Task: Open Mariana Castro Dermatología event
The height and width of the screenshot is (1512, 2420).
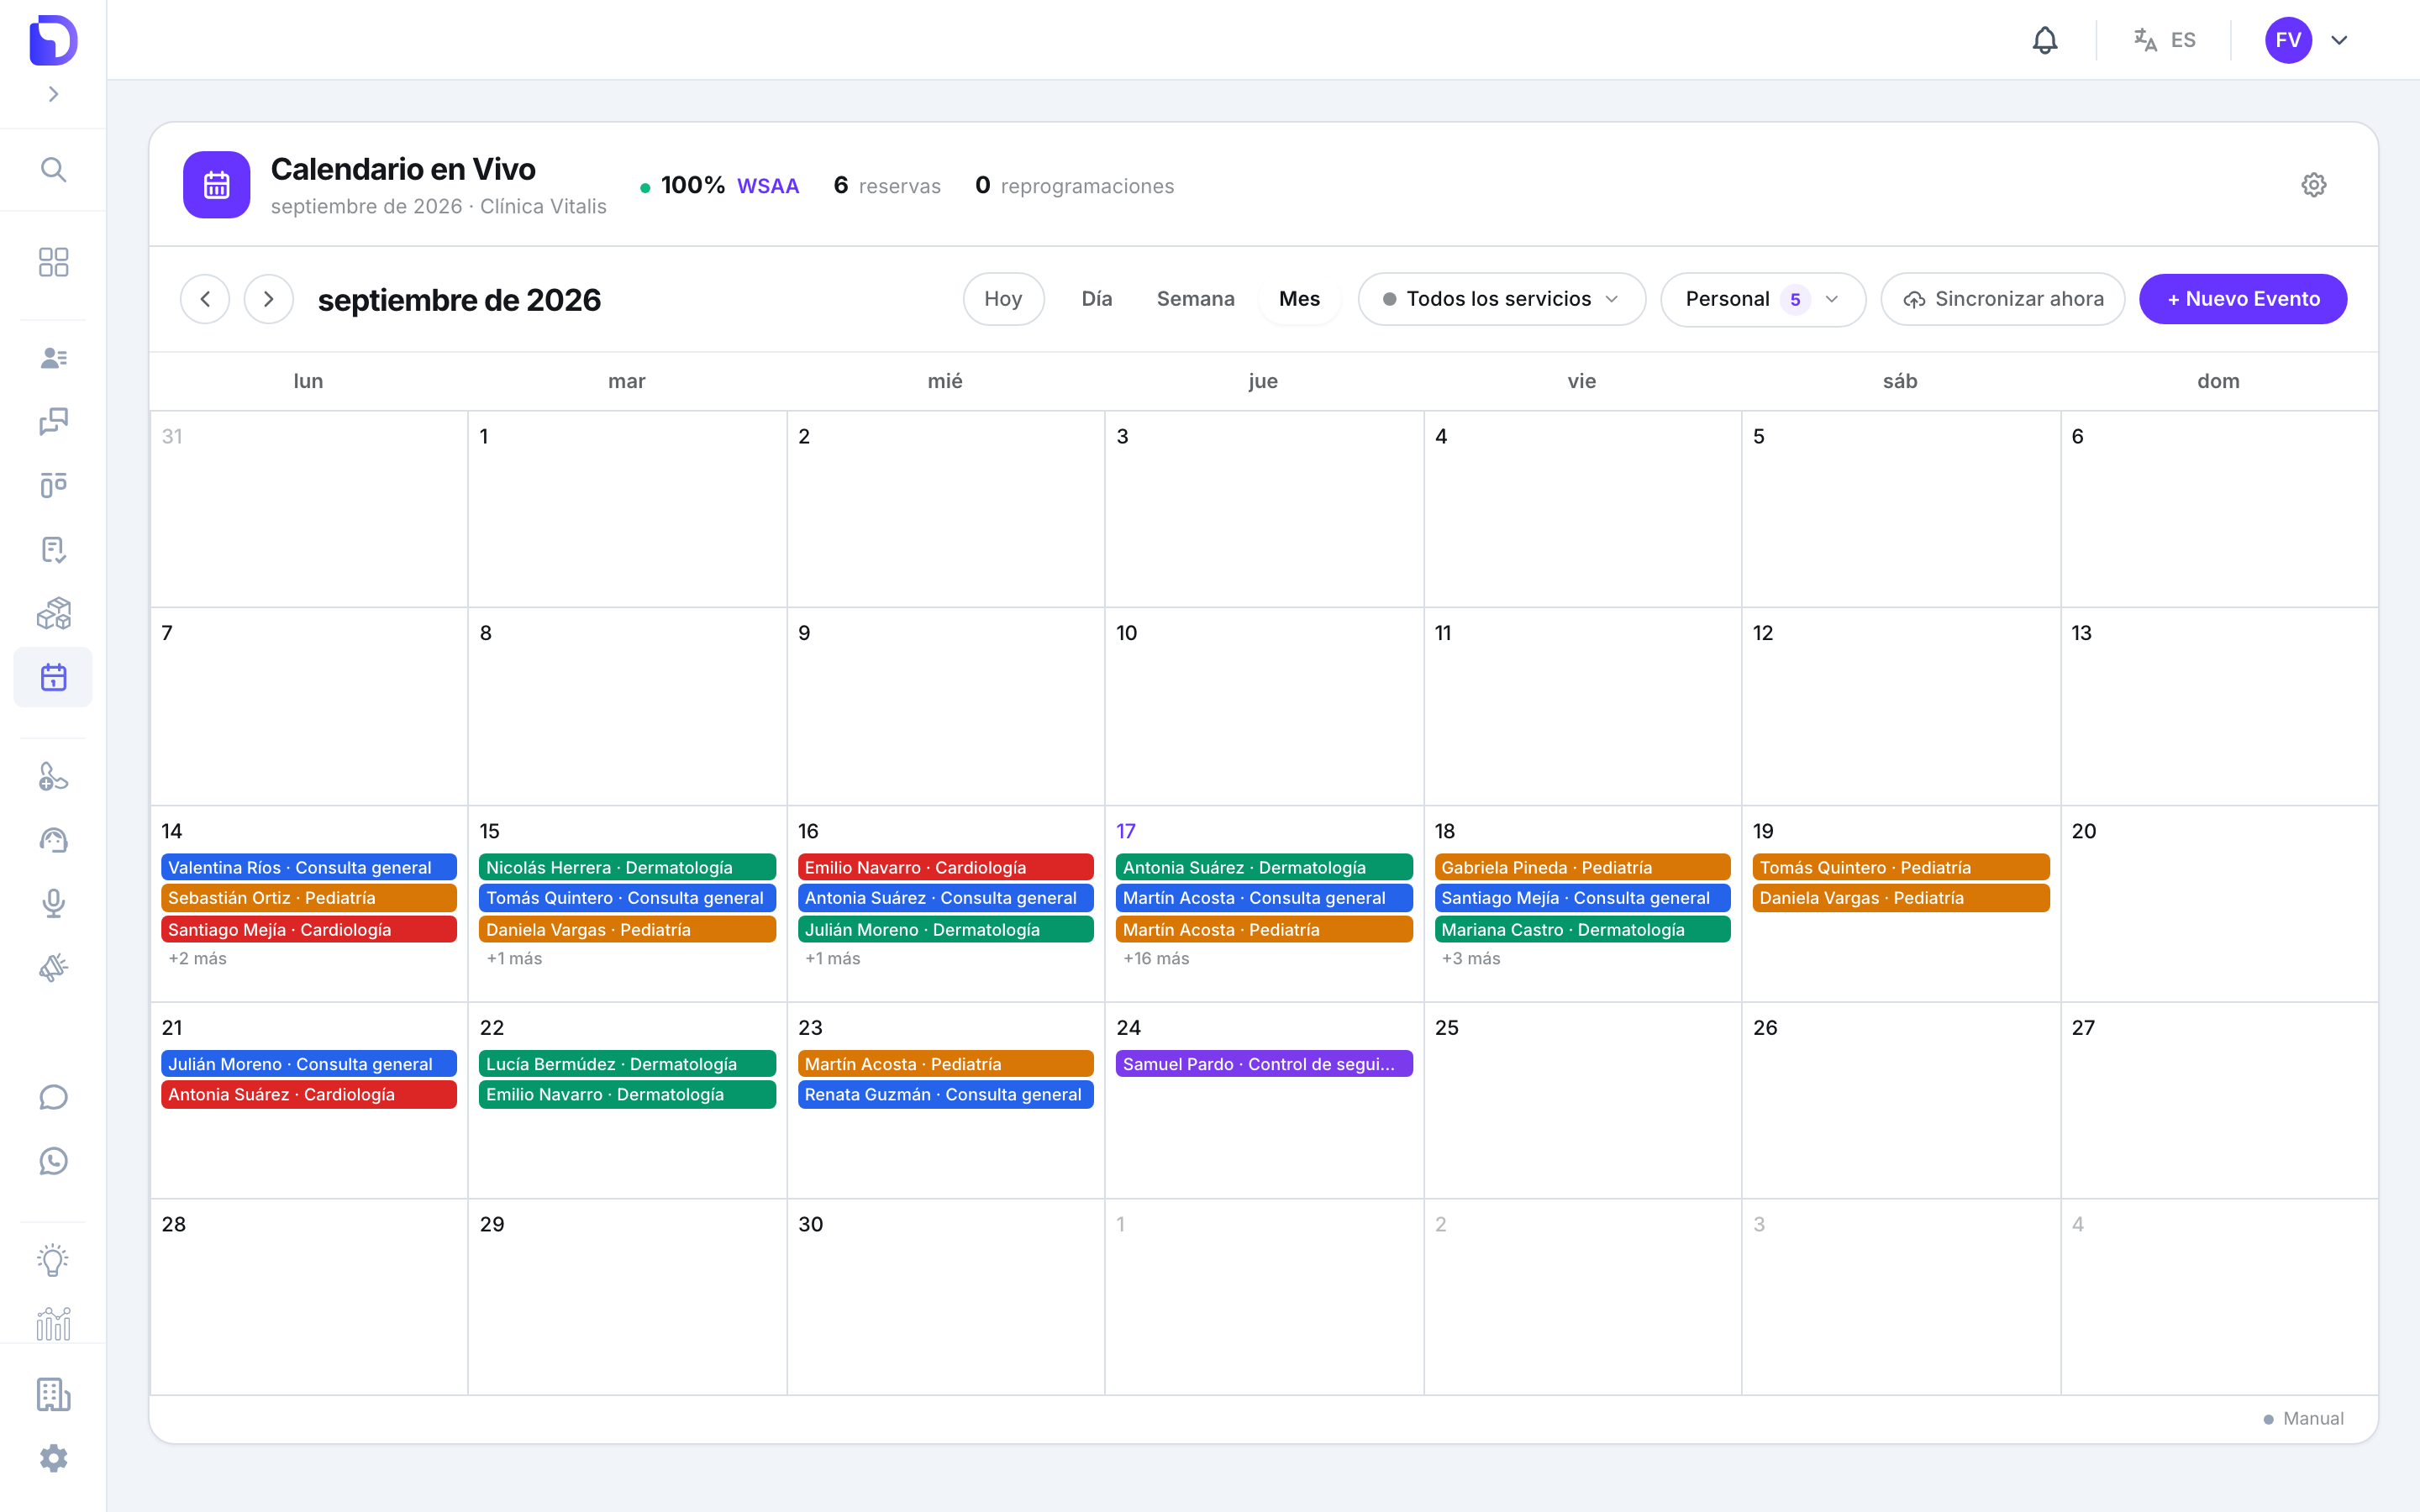Action: [1582, 929]
